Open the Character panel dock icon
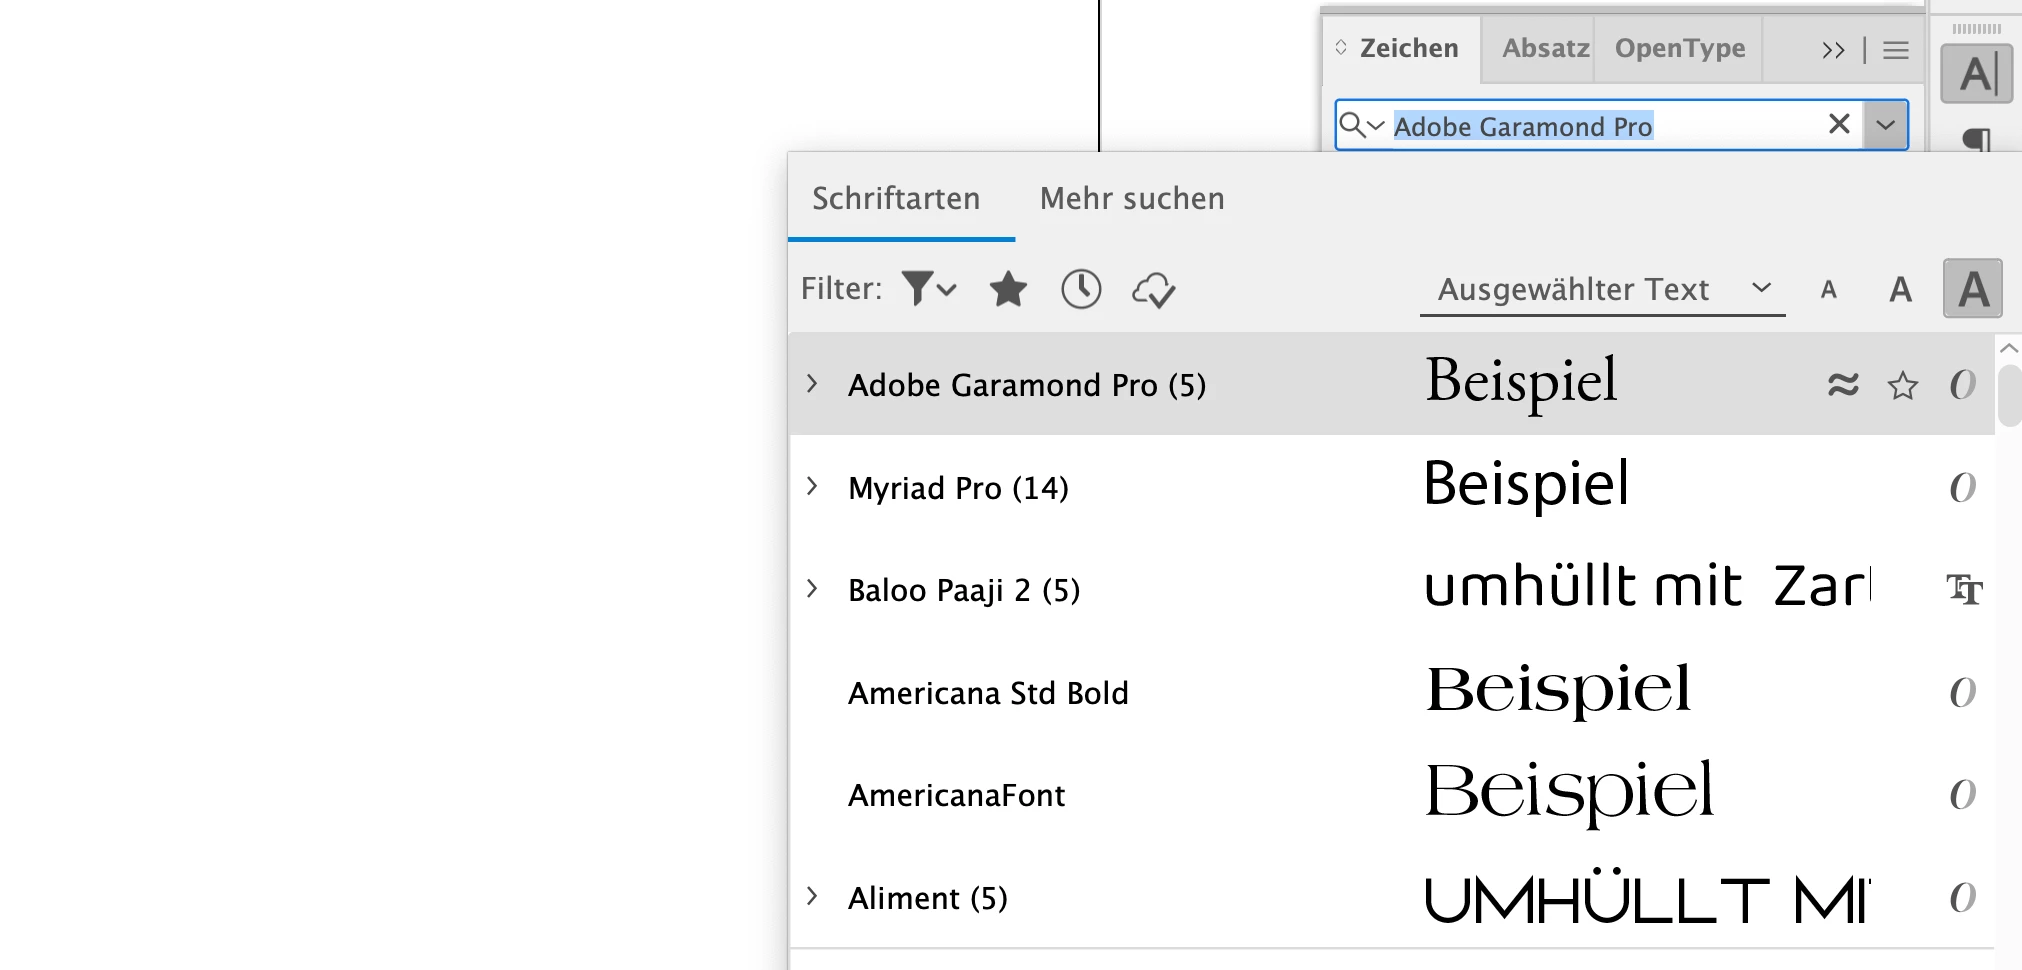Viewport: 2022px width, 970px height. click(x=1977, y=73)
